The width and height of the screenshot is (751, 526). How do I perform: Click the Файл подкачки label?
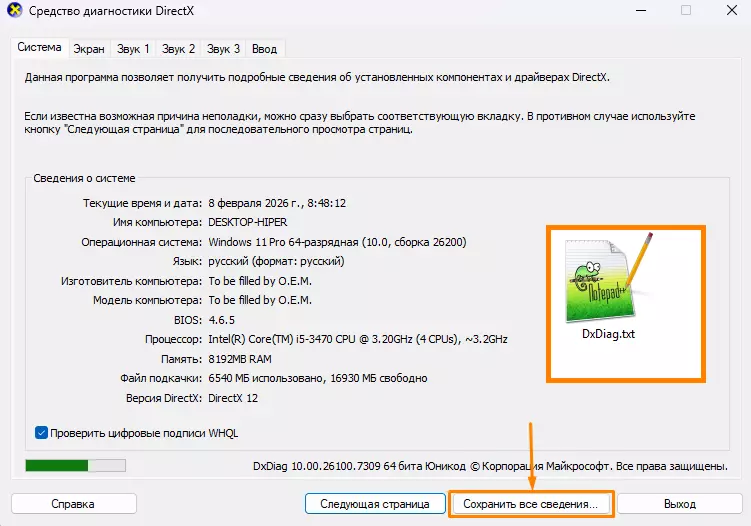pyautogui.click(x=161, y=378)
